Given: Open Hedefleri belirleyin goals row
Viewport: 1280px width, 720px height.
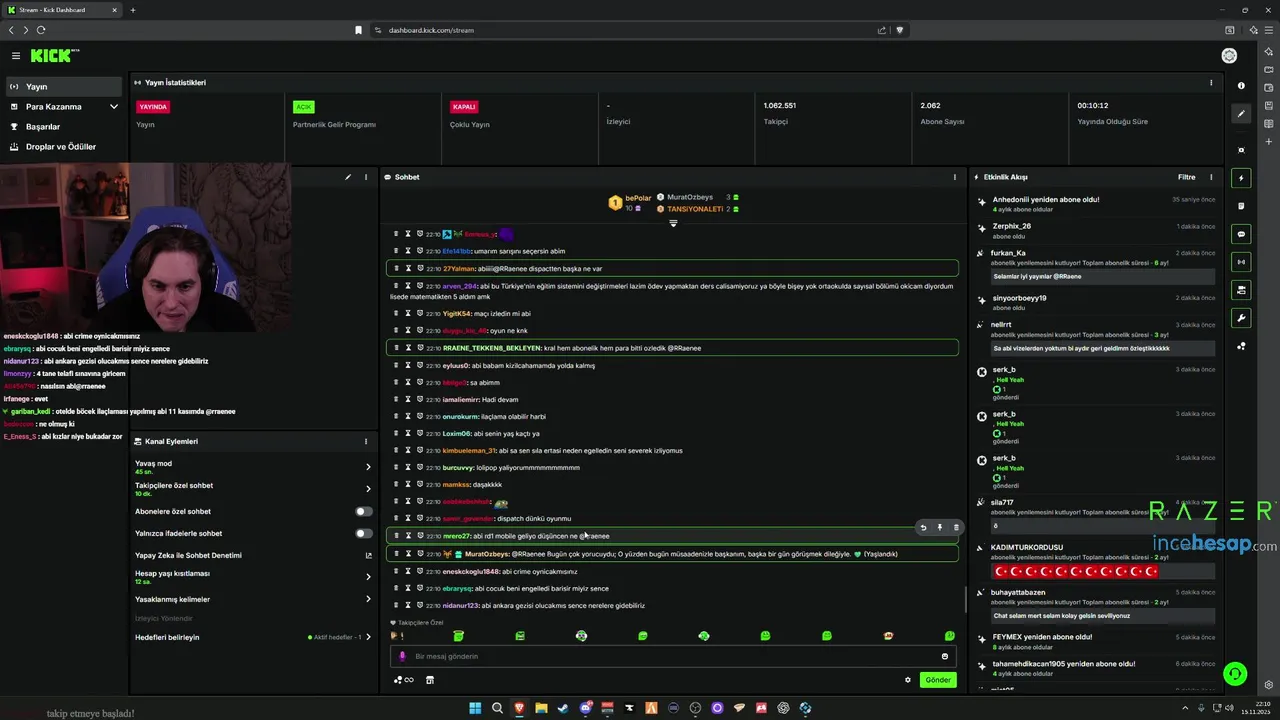Looking at the screenshot, I should 253,637.
